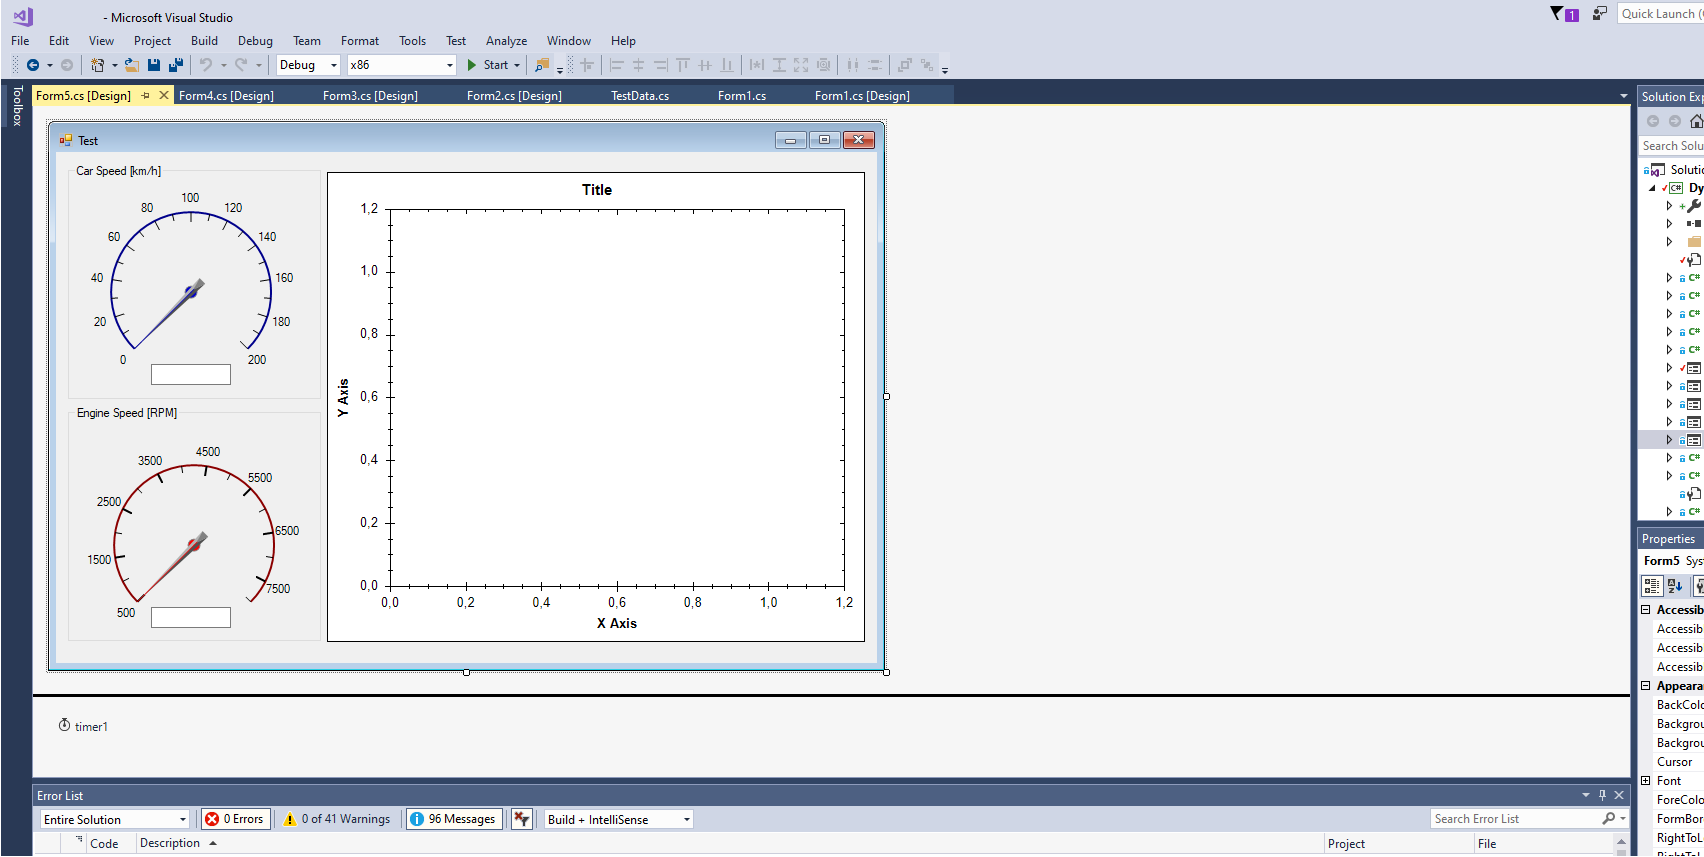Image resolution: width=1704 pixels, height=857 pixels.
Task: Open the Debug configuration dropdown
Action: (x=308, y=65)
